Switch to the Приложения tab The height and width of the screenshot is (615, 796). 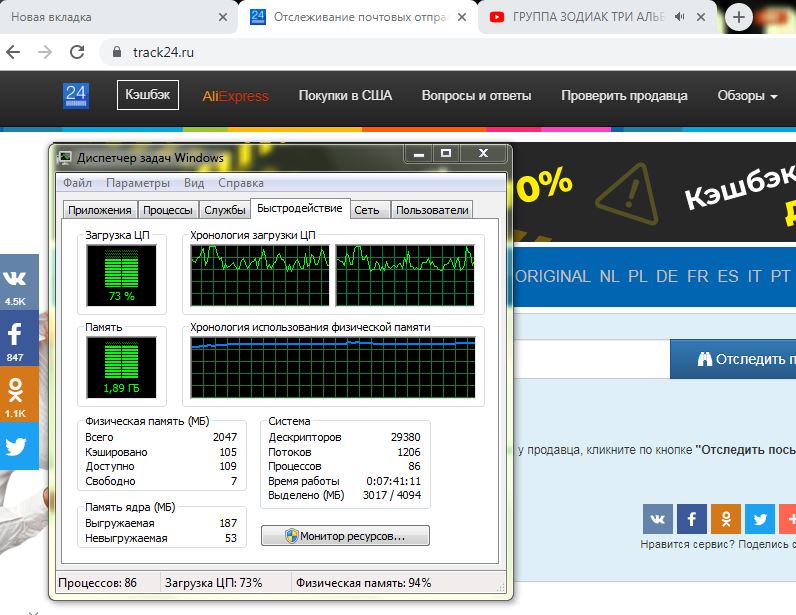pos(100,210)
